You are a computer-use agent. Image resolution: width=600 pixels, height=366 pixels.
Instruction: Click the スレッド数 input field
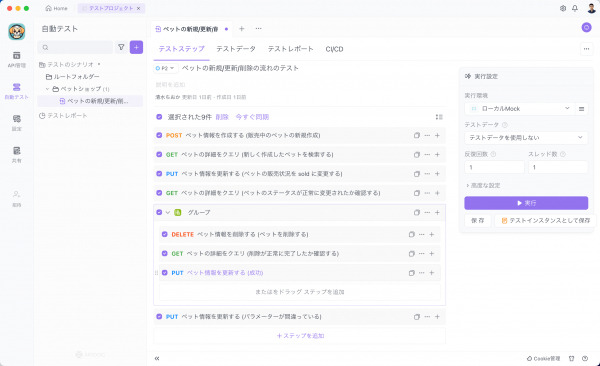558,167
